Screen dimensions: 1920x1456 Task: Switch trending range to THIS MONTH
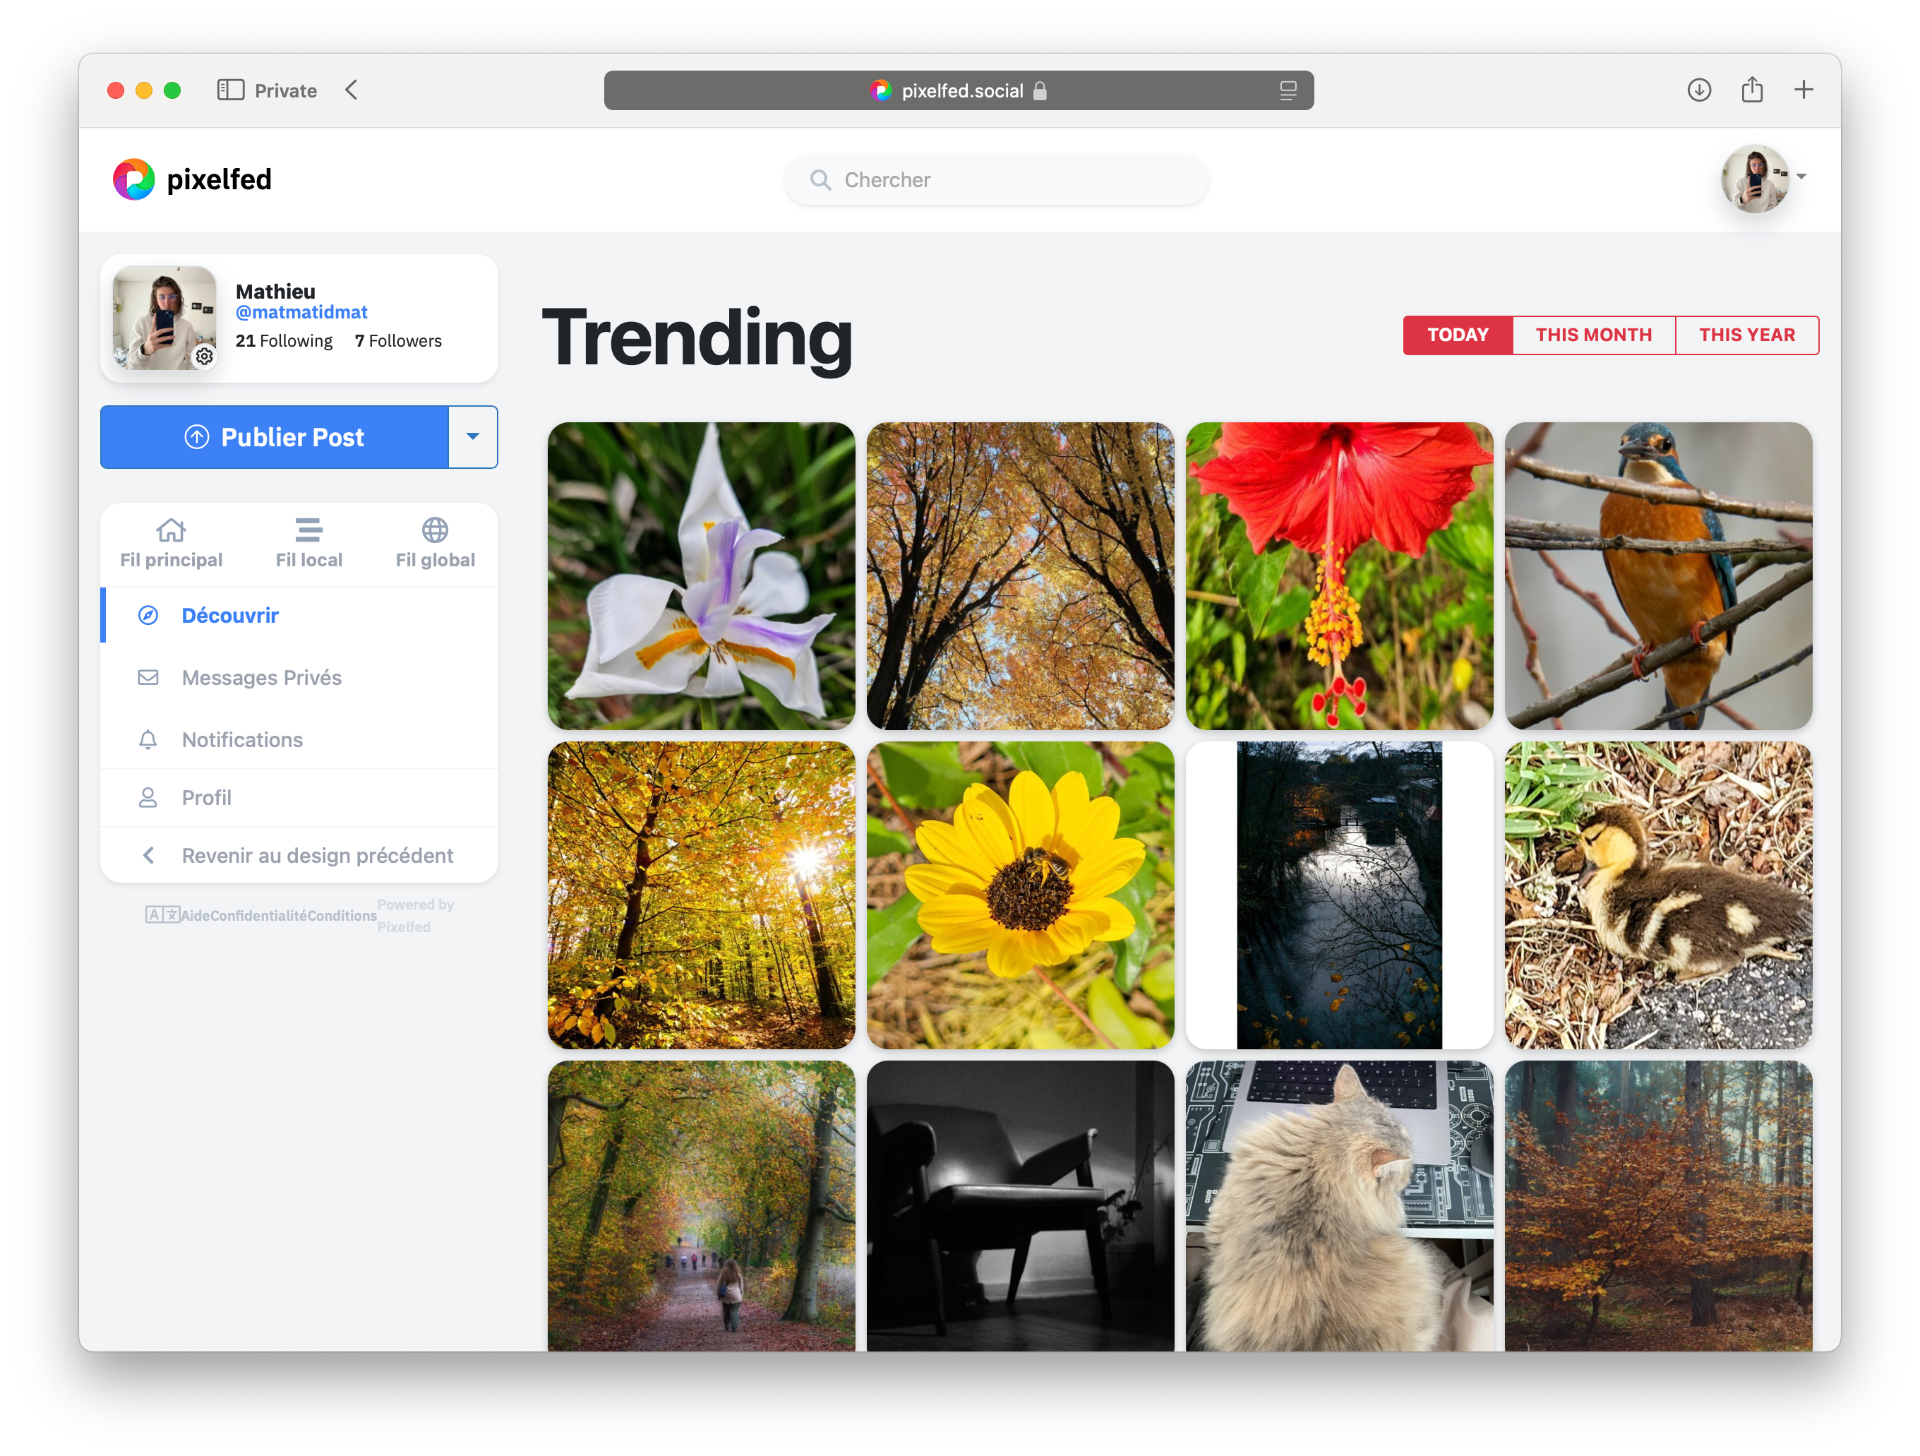[1593, 335]
